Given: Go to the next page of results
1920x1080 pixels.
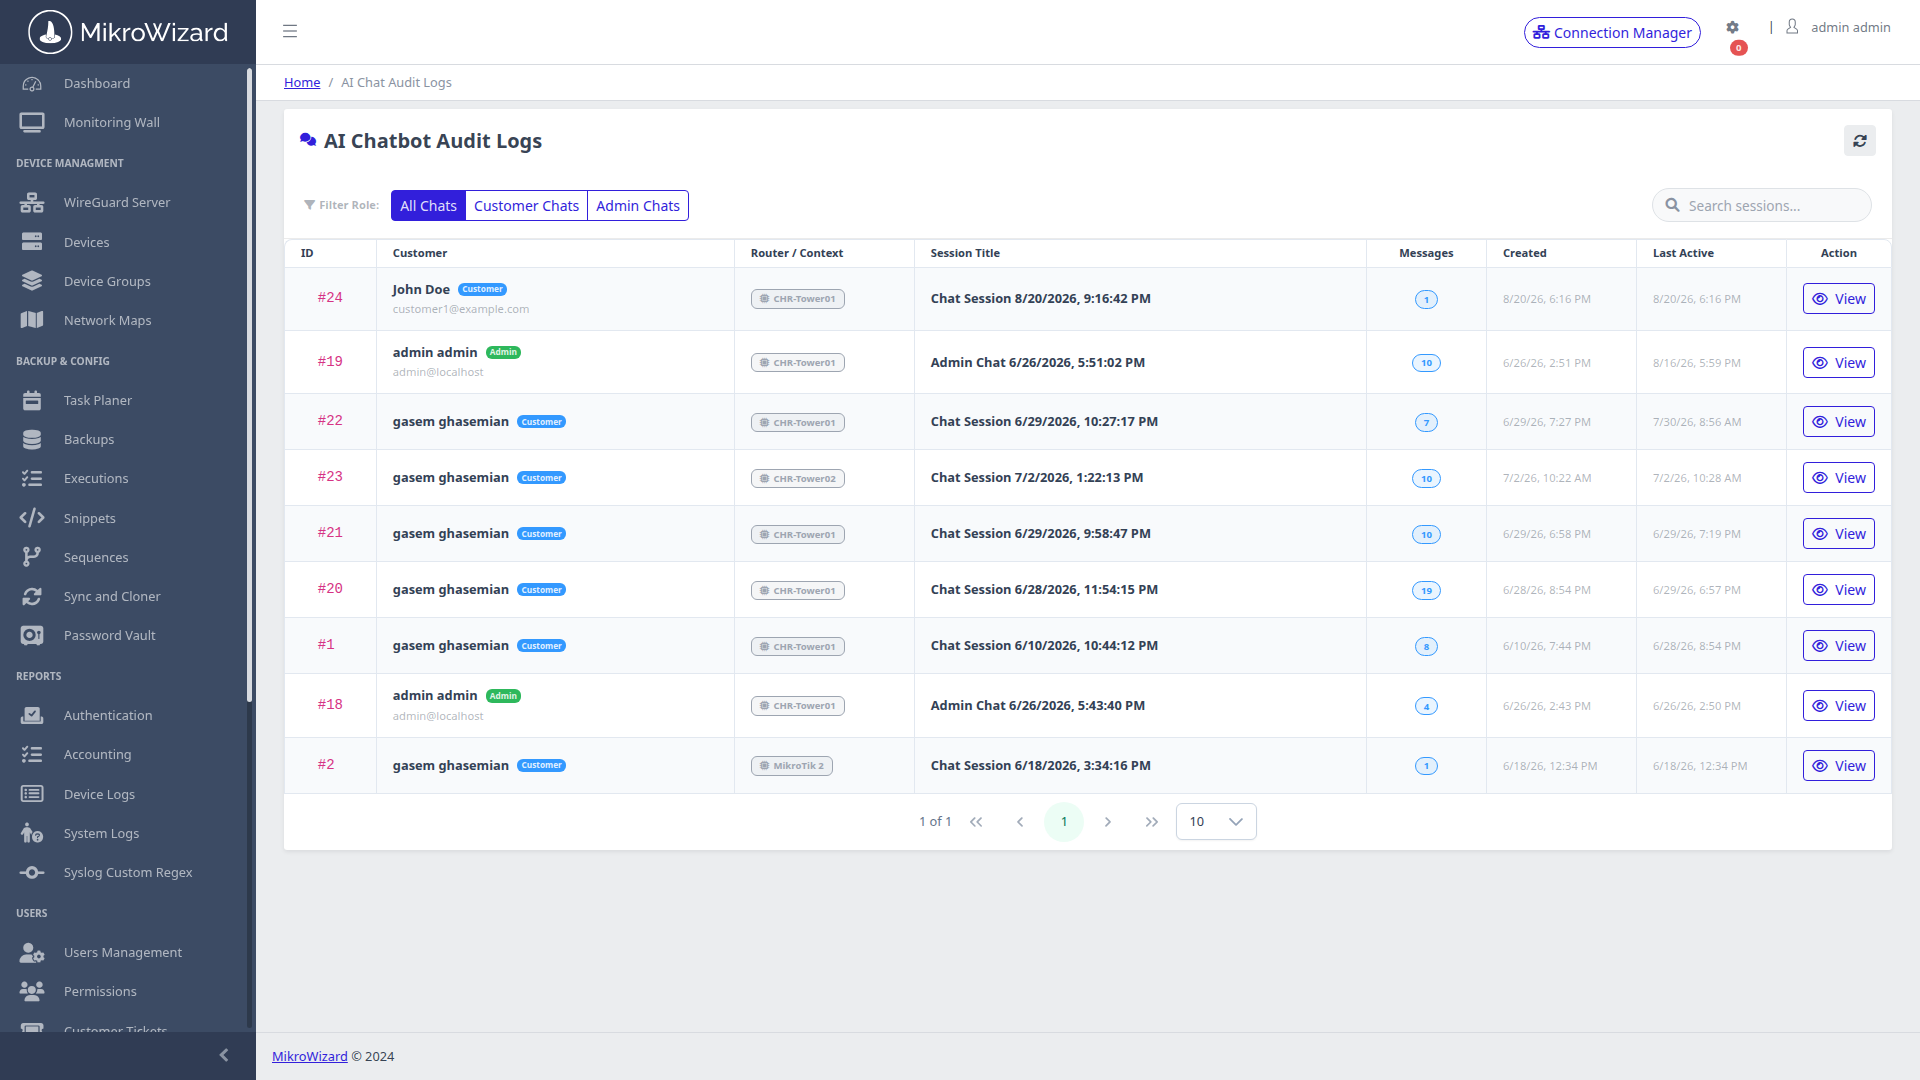Looking at the screenshot, I should click(x=1108, y=822).
